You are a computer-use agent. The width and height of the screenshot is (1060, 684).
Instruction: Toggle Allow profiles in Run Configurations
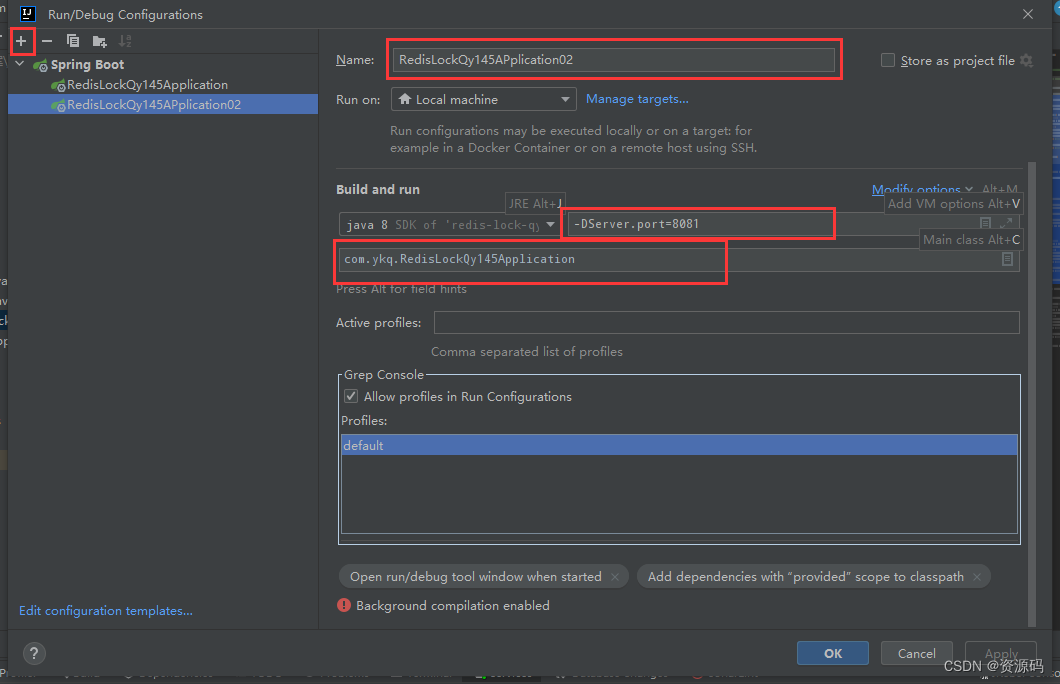pos(351,396)
